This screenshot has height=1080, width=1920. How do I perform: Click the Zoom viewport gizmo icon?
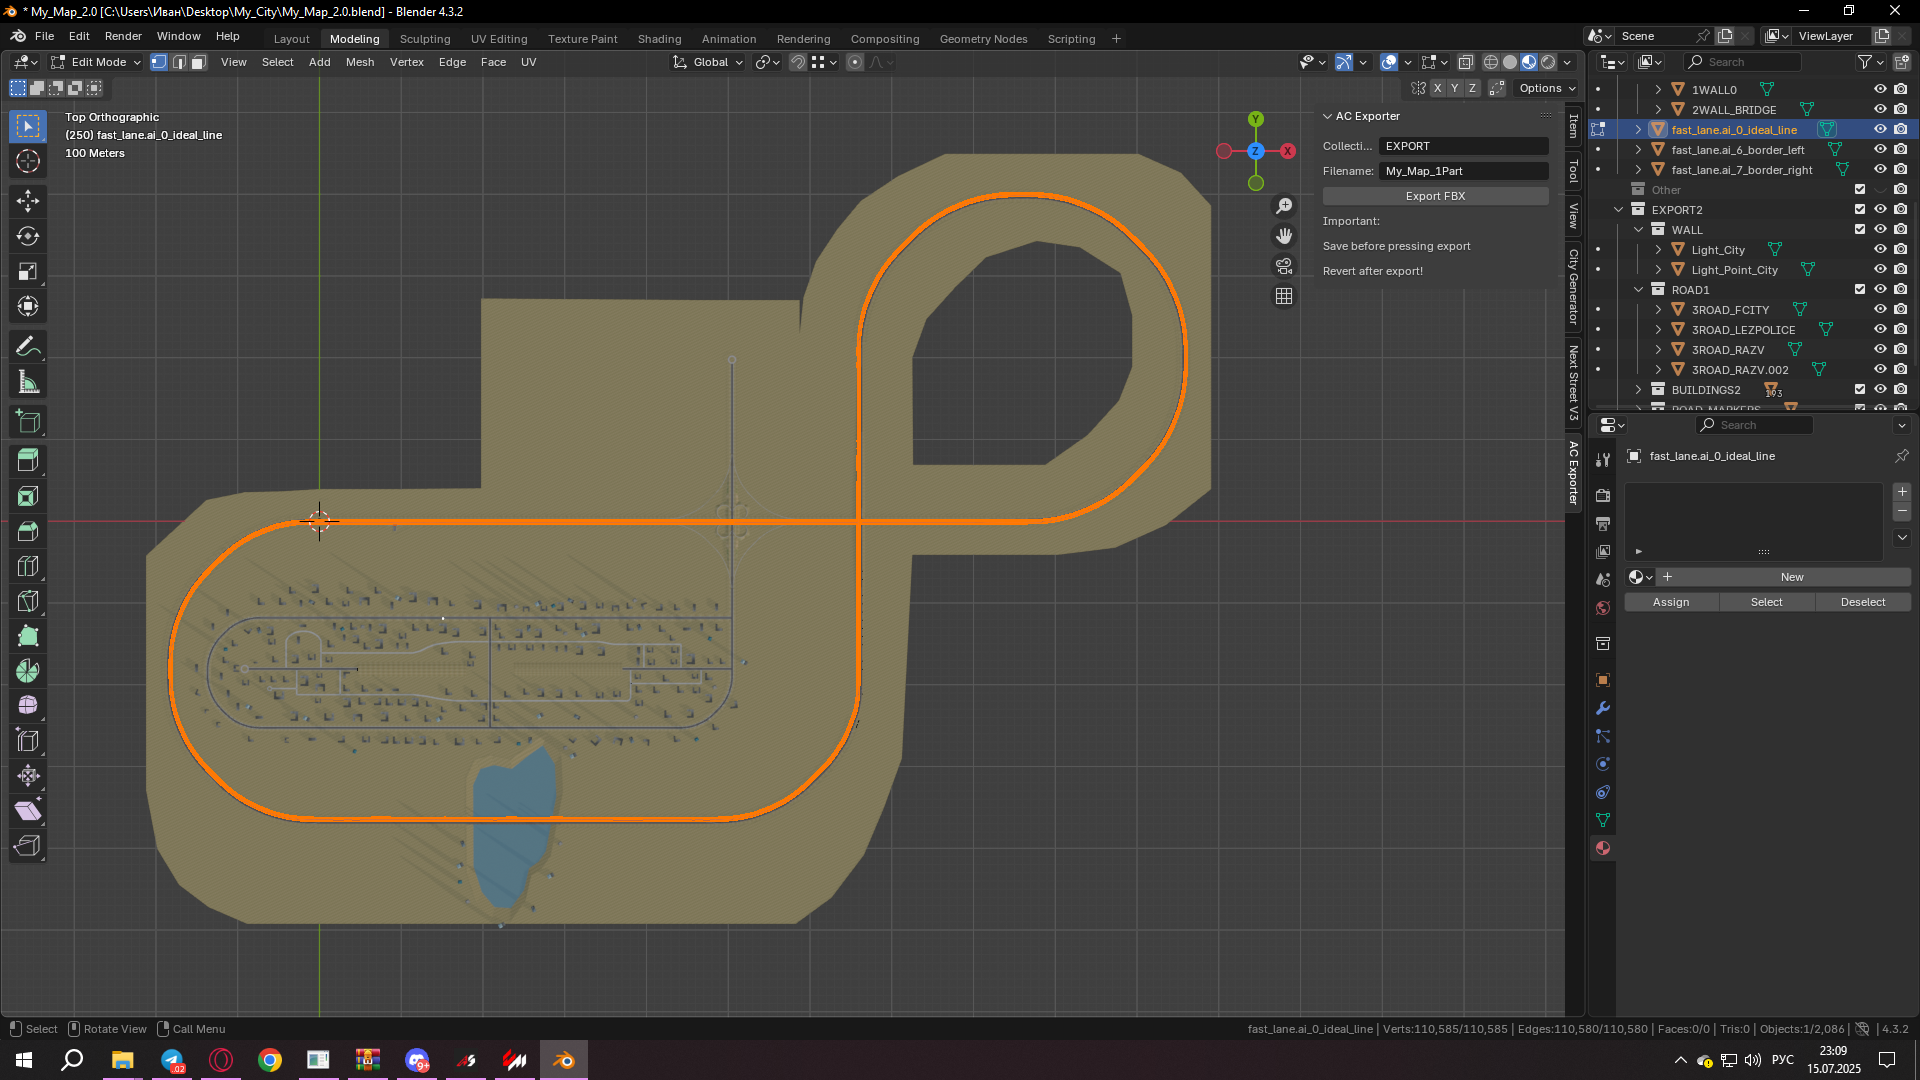[1284, 206]
